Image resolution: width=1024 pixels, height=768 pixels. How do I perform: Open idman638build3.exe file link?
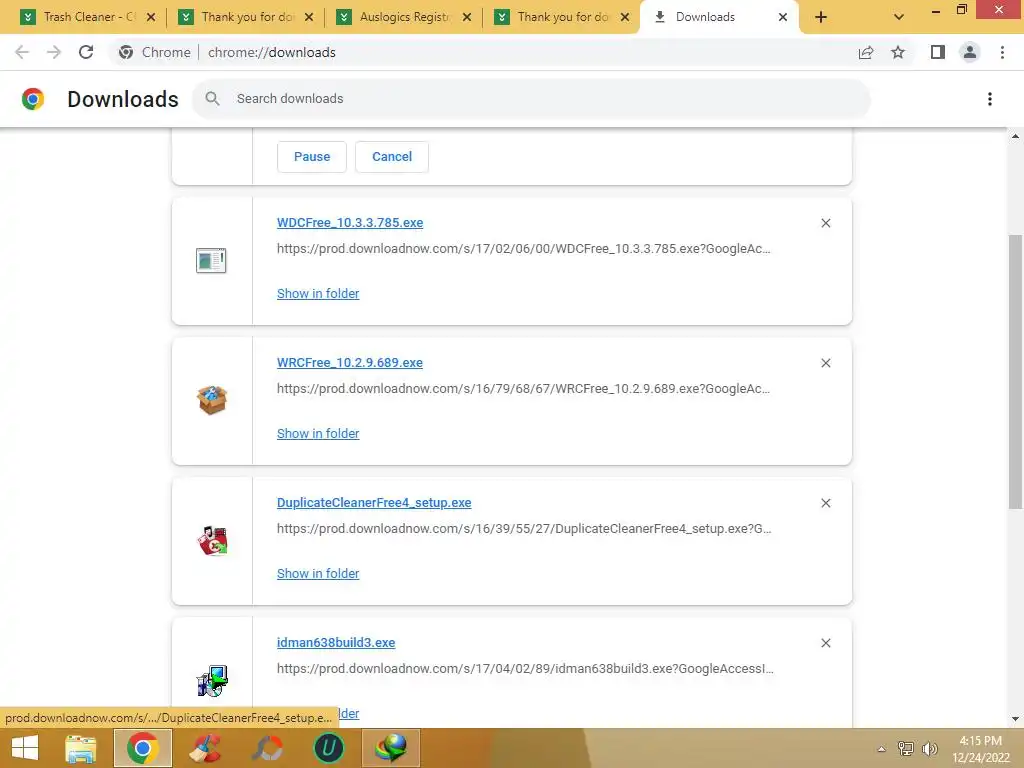336,643
